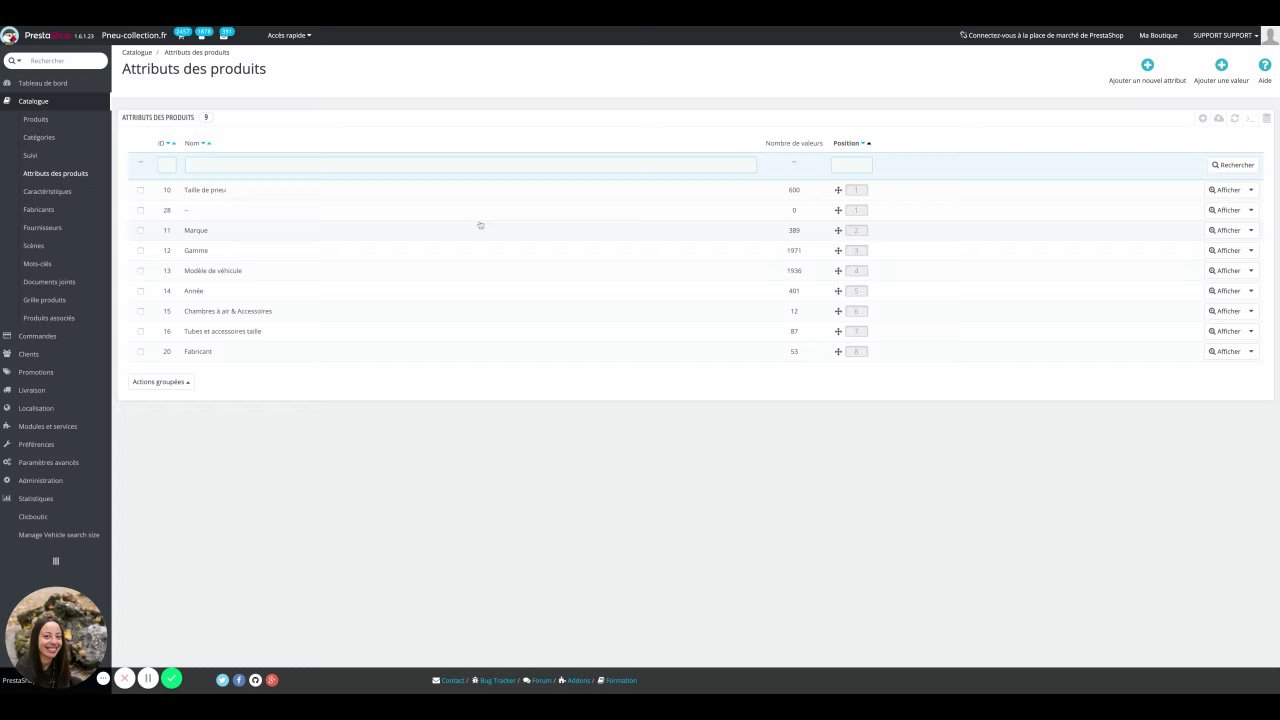Tick the checkbox for attribute ID 28
The image size is (1280, 720).
pyautogui.click(x=140, y=210)
